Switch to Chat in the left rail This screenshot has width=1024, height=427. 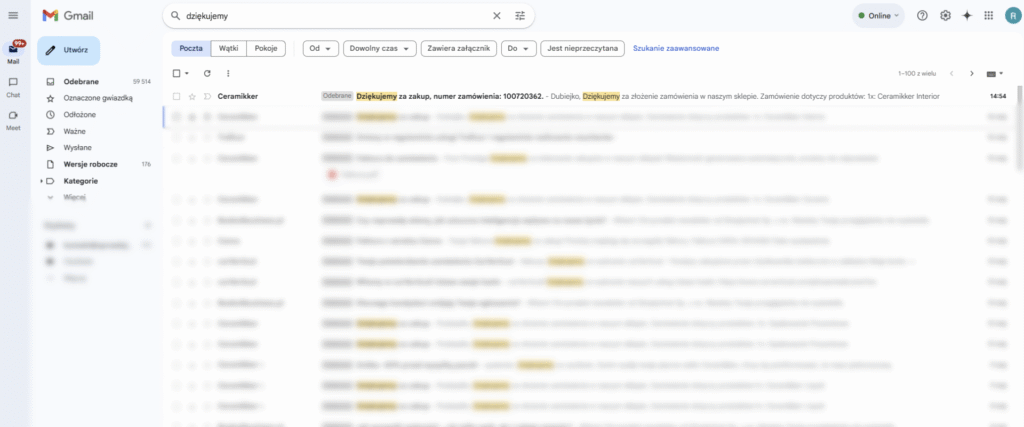[13, 87]
